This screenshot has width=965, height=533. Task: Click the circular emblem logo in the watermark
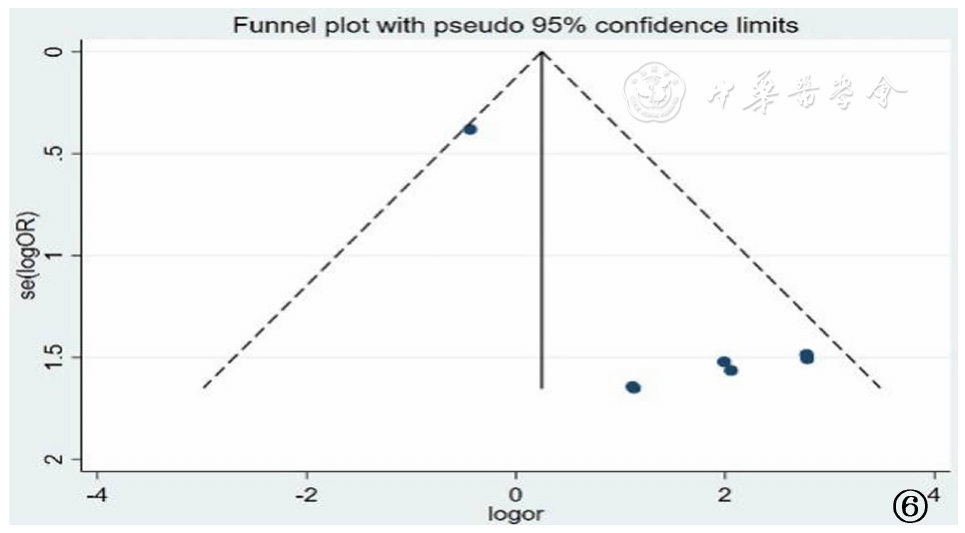[653, 95]
